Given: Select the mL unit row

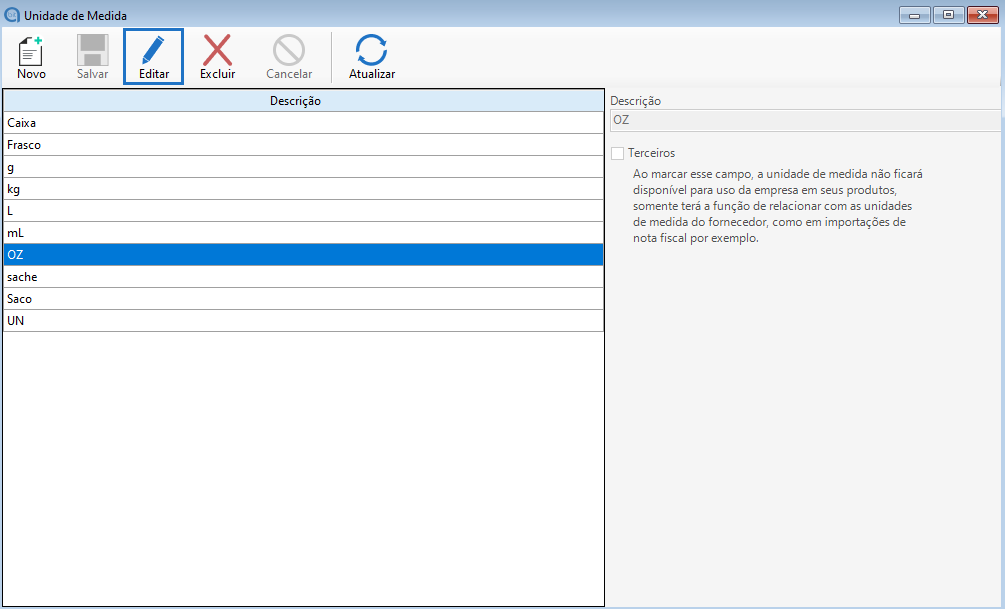Looking at the screenshot, I should coord(303,233).
